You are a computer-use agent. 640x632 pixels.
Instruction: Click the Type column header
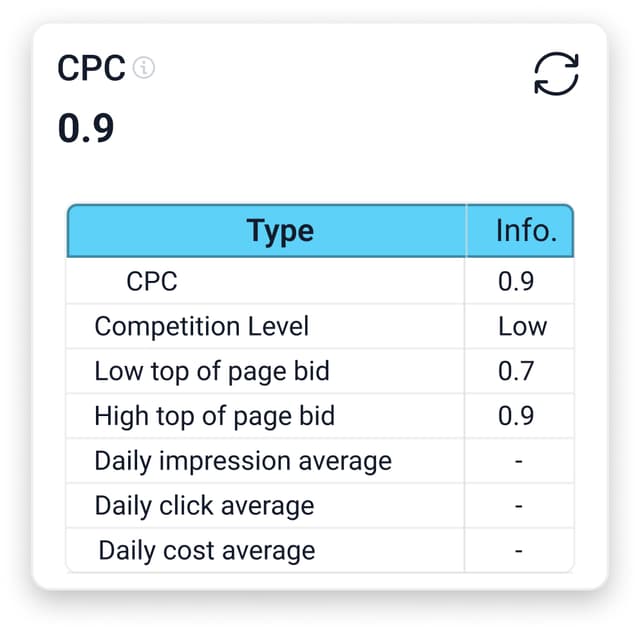pos(280,231)
